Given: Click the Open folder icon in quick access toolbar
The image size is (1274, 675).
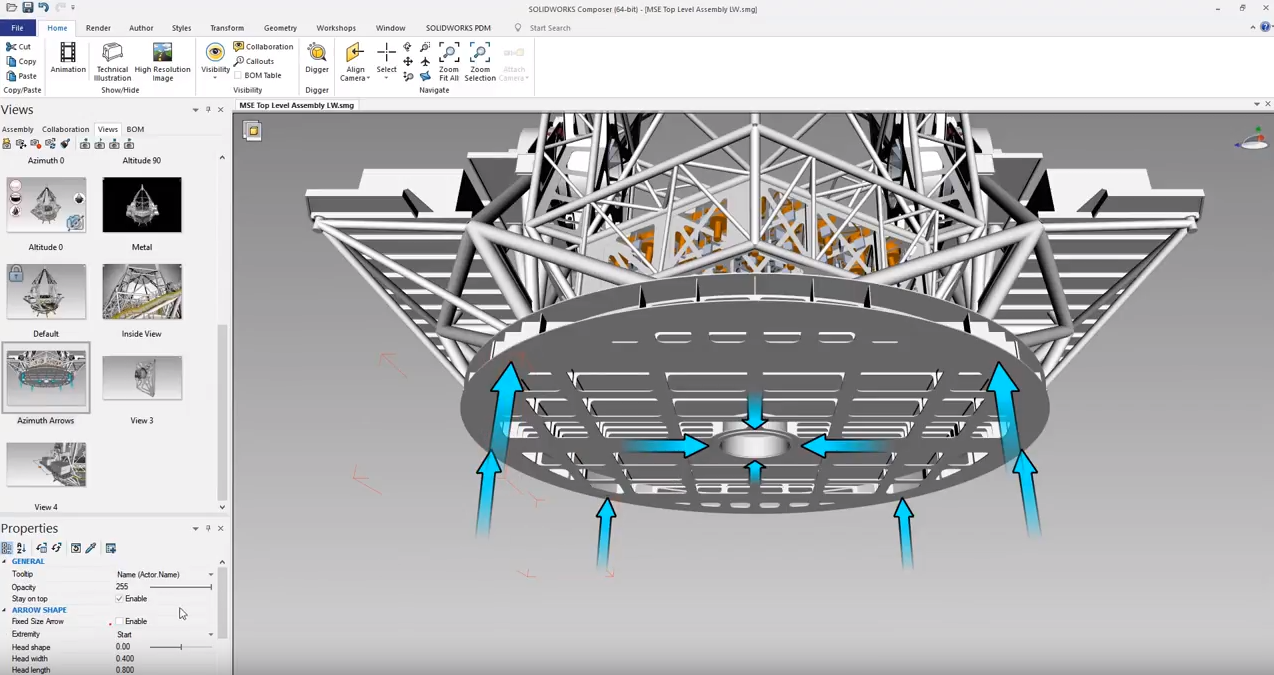Looking at the screenshot, I should pos(11,7).
